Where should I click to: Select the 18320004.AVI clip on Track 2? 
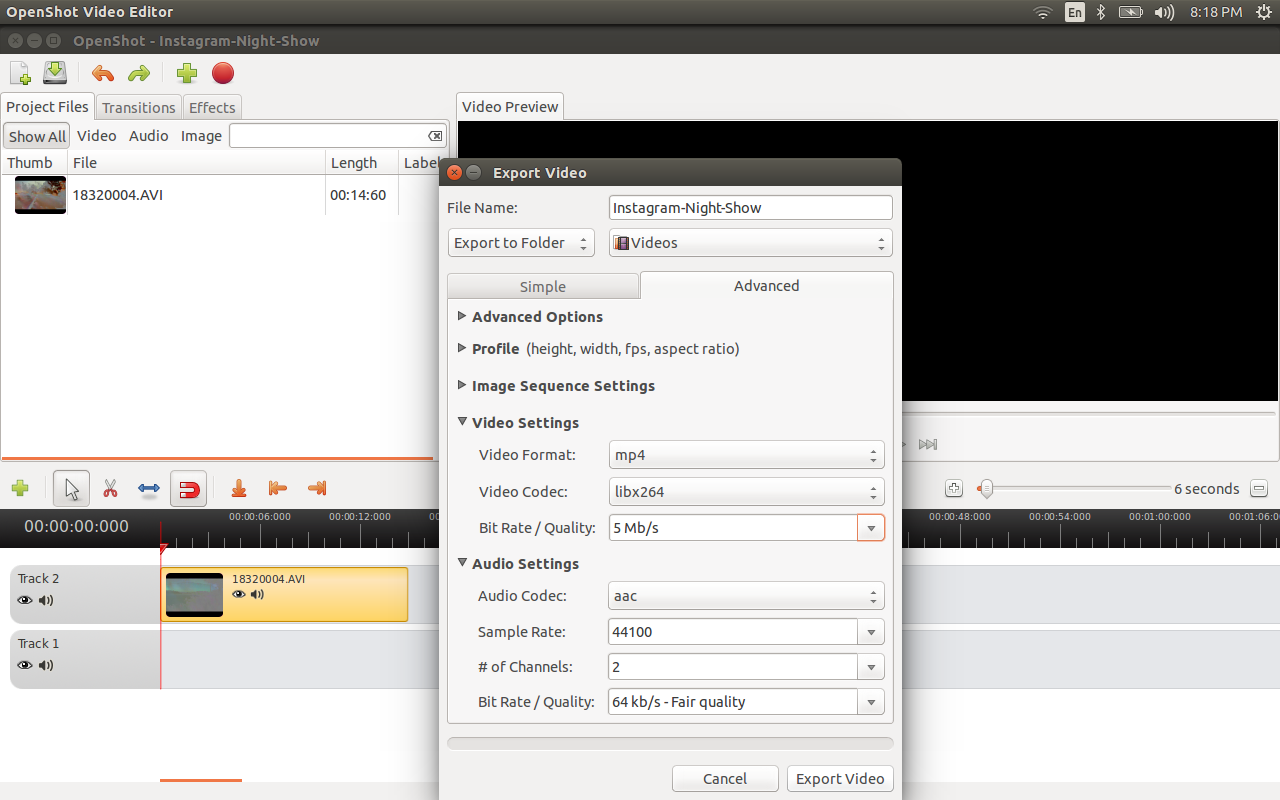284,595
